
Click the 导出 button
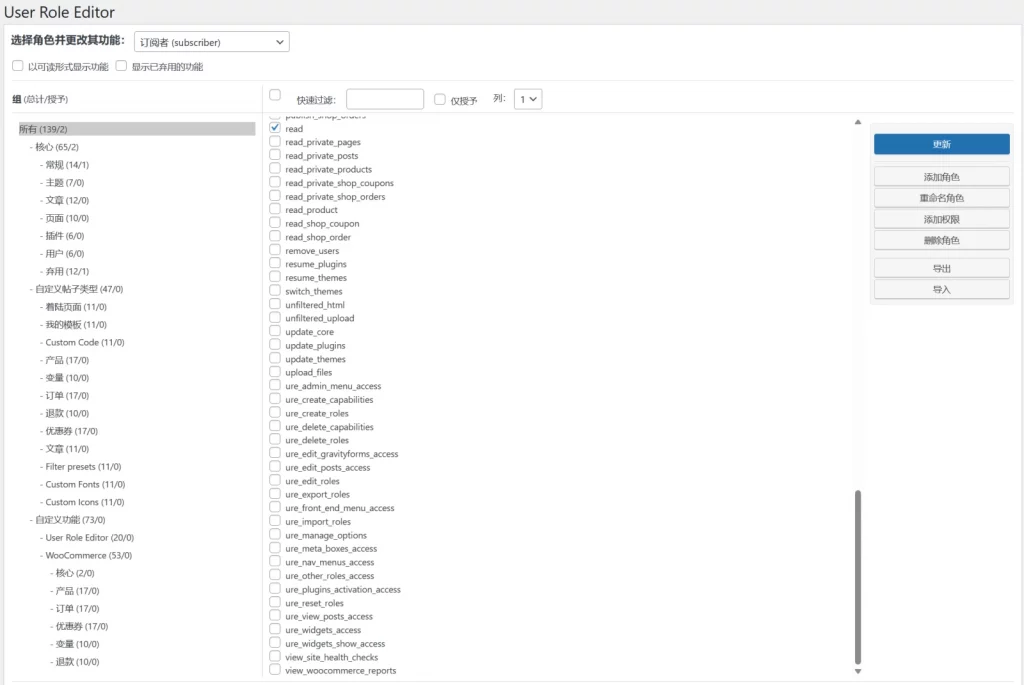click(941, 268)
